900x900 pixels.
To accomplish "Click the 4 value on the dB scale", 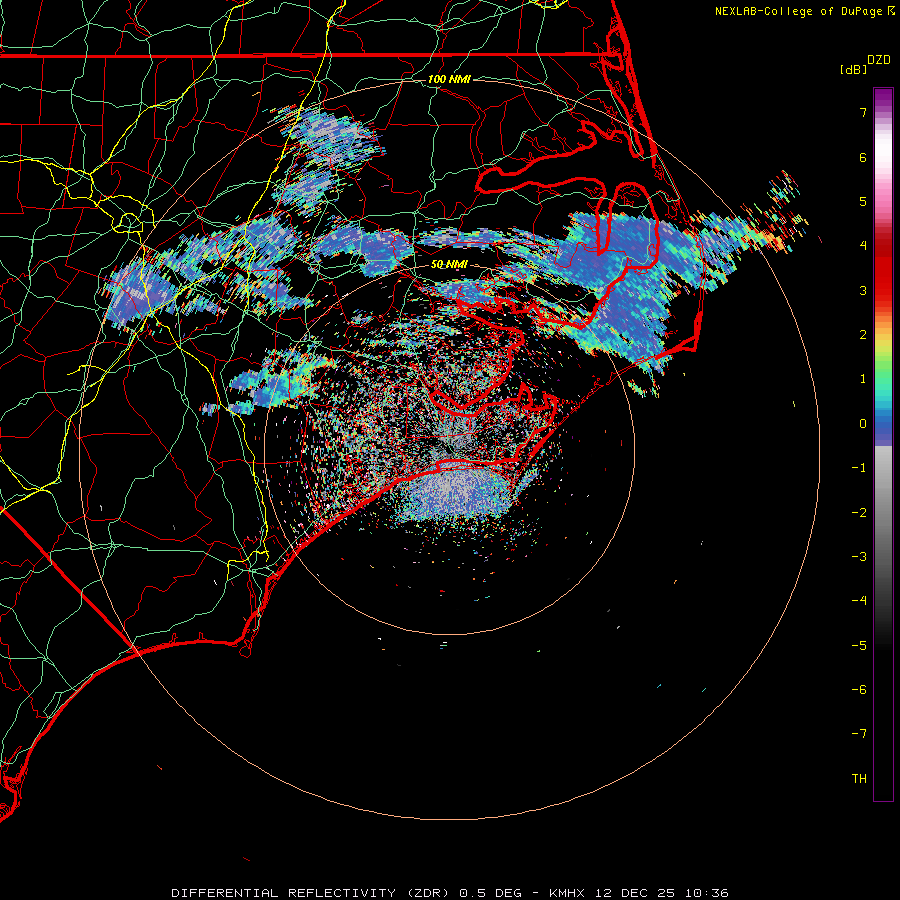I will tap(863, 246).
